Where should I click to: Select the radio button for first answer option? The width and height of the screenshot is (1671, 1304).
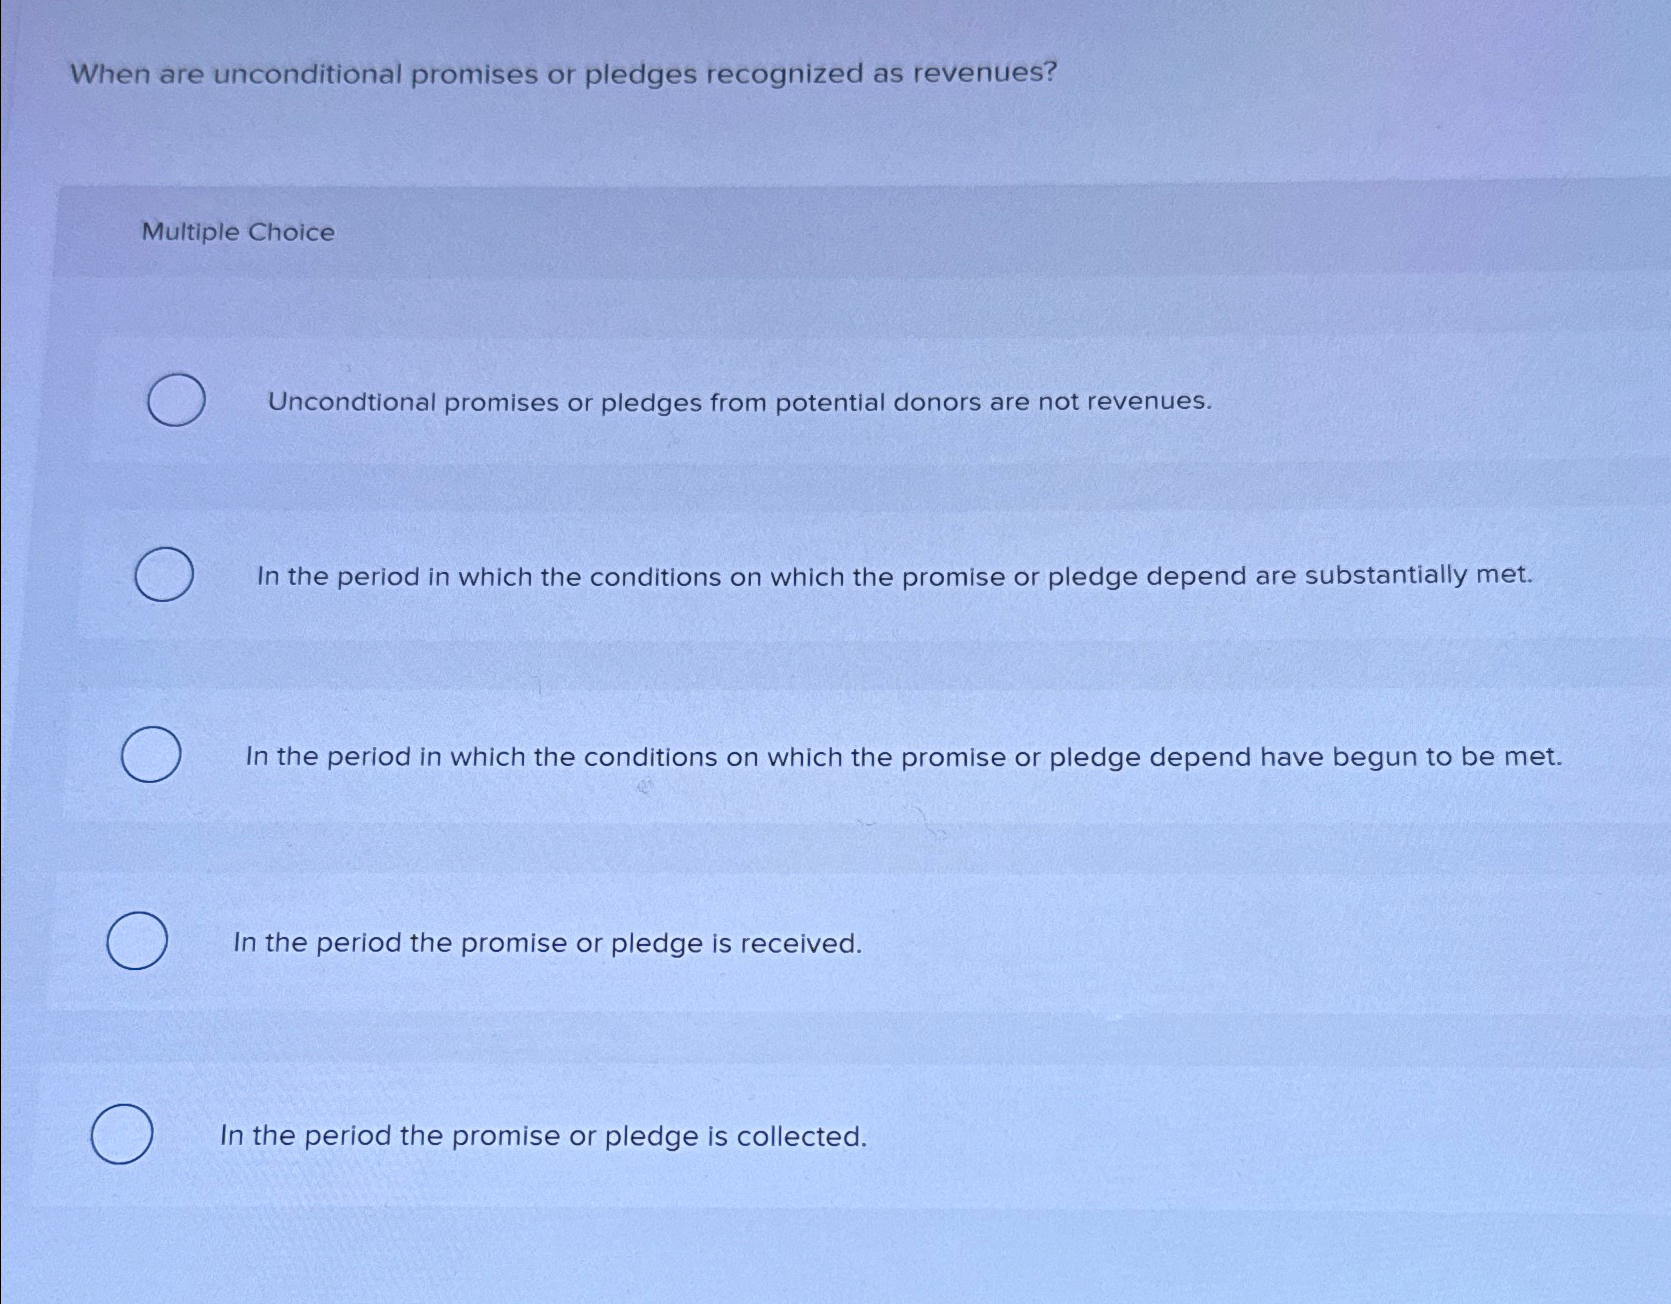click(175, 400)
